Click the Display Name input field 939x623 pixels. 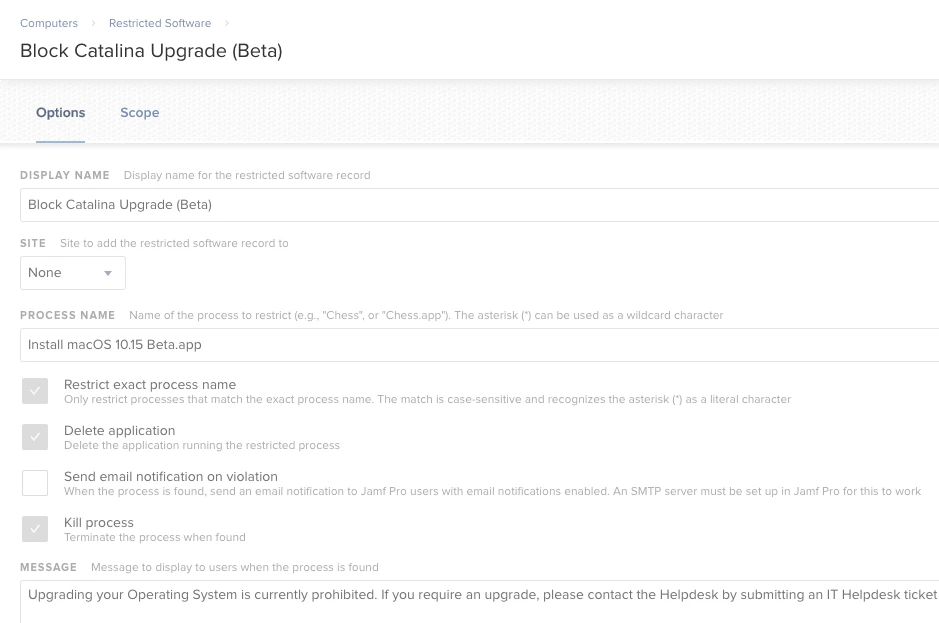479,205
